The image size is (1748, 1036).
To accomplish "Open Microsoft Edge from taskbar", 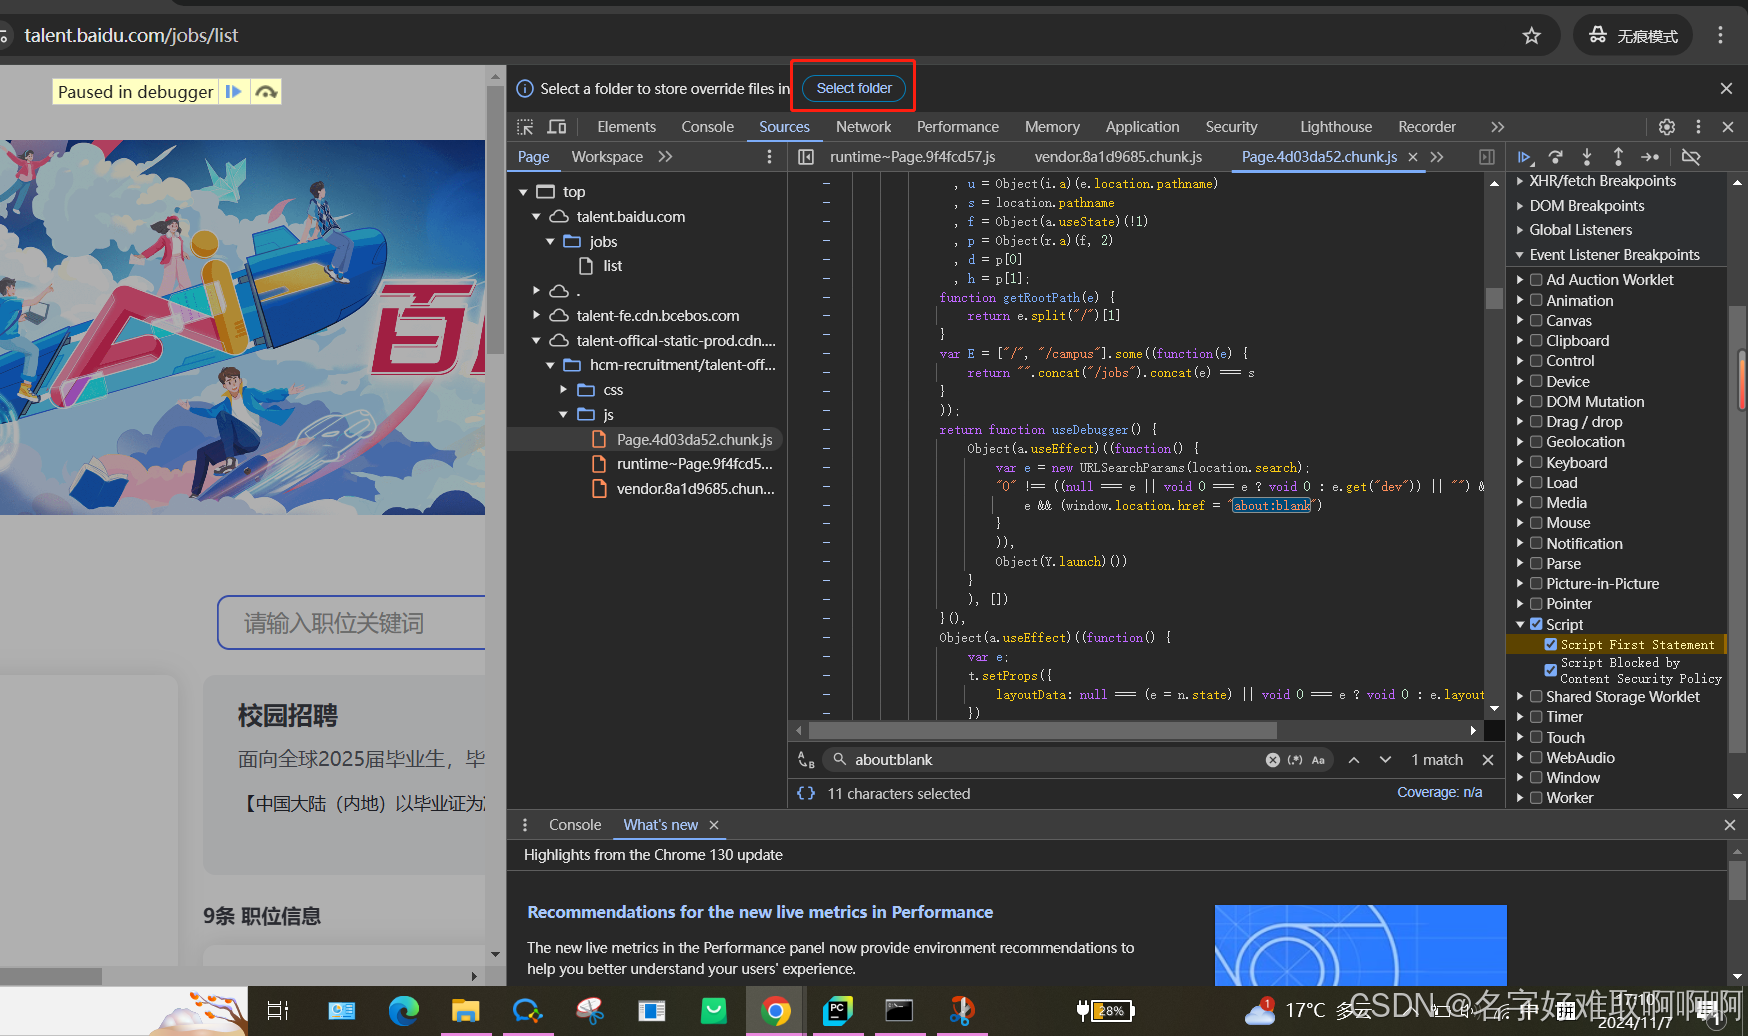I will click(404, 1011).
